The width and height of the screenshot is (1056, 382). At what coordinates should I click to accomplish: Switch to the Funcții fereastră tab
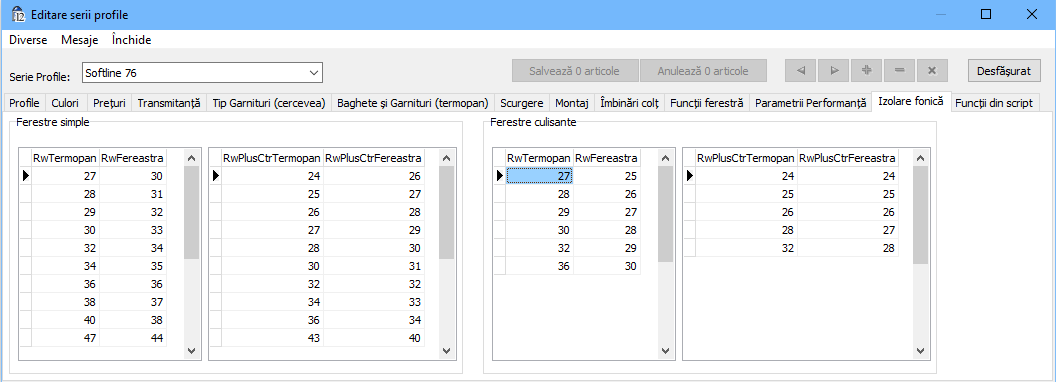pyautogui.click(x=706, y=103)
